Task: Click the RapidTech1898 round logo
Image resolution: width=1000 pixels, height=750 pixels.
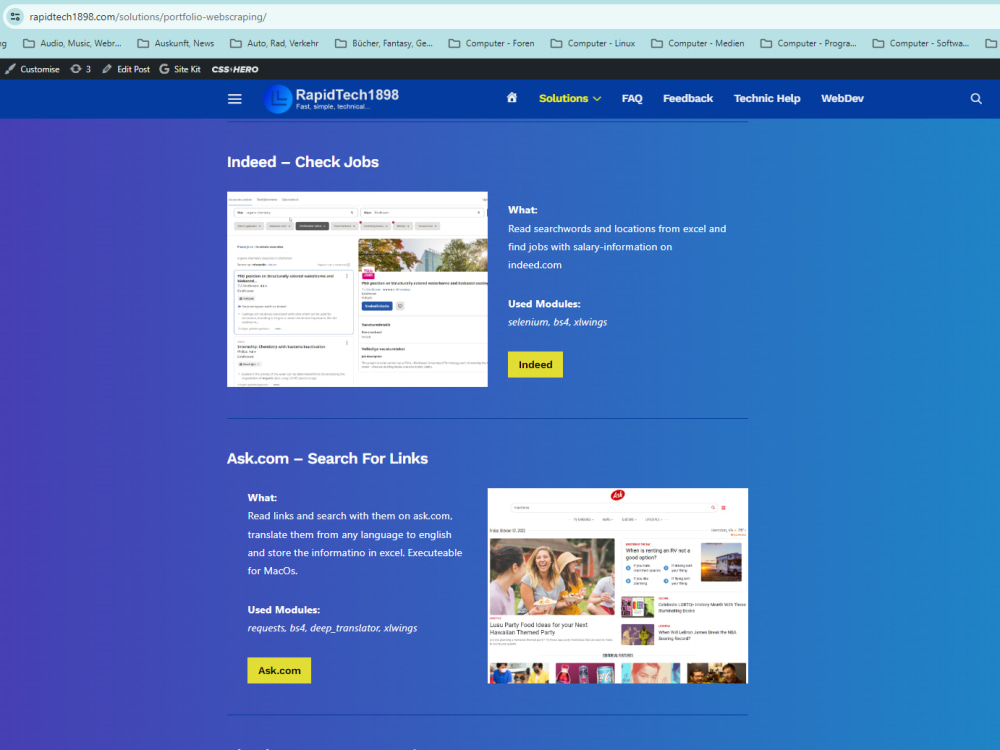Action: click(277, 99)
